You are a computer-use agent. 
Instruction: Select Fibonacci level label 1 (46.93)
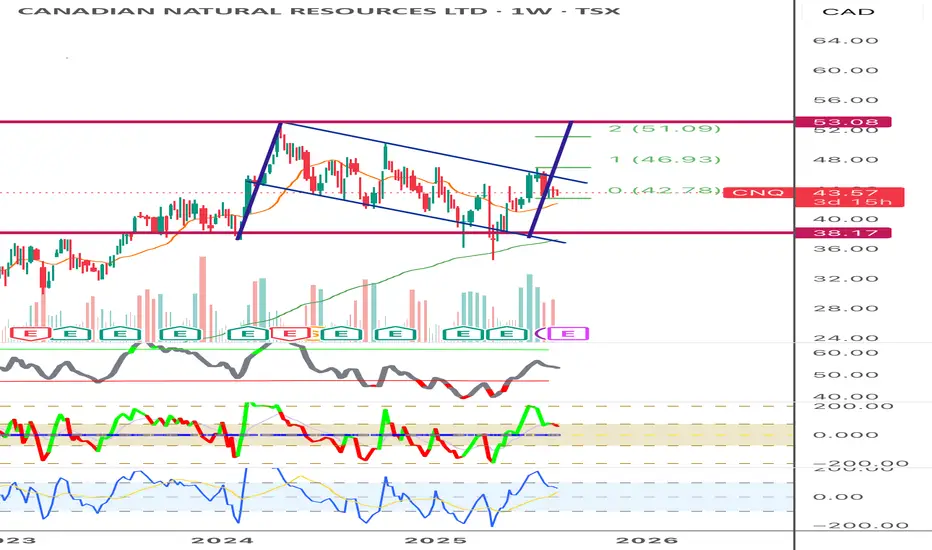[665, 159]
